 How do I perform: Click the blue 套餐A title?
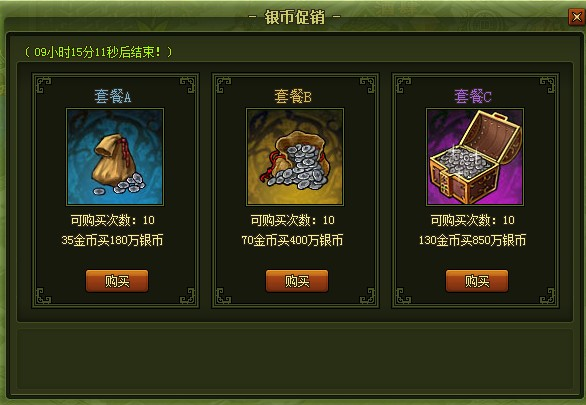click(112, 96)
